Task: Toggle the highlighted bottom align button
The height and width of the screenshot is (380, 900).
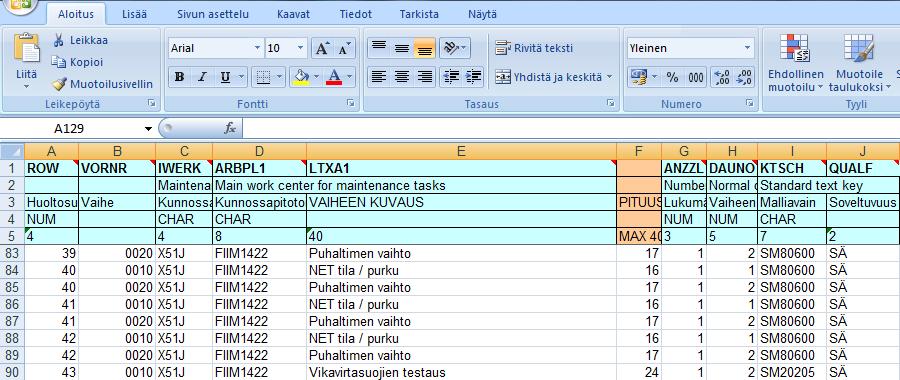Action: point(424,48)
